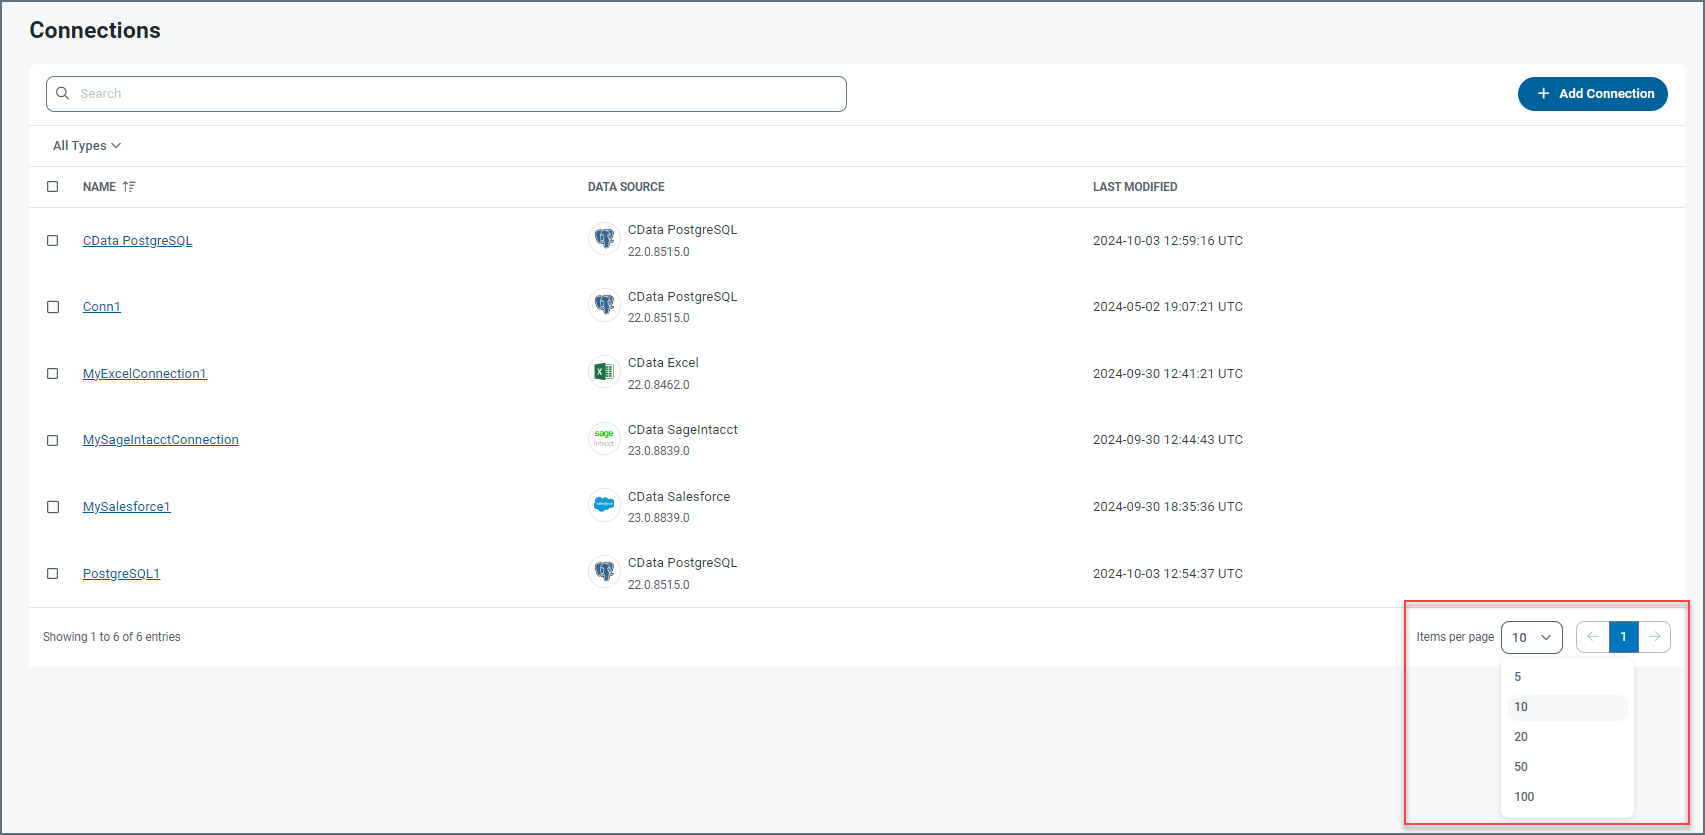Screen dimensions: 1705x835
Task: Click the sort icon beside NAME header
Action: [x=129, y=187]
